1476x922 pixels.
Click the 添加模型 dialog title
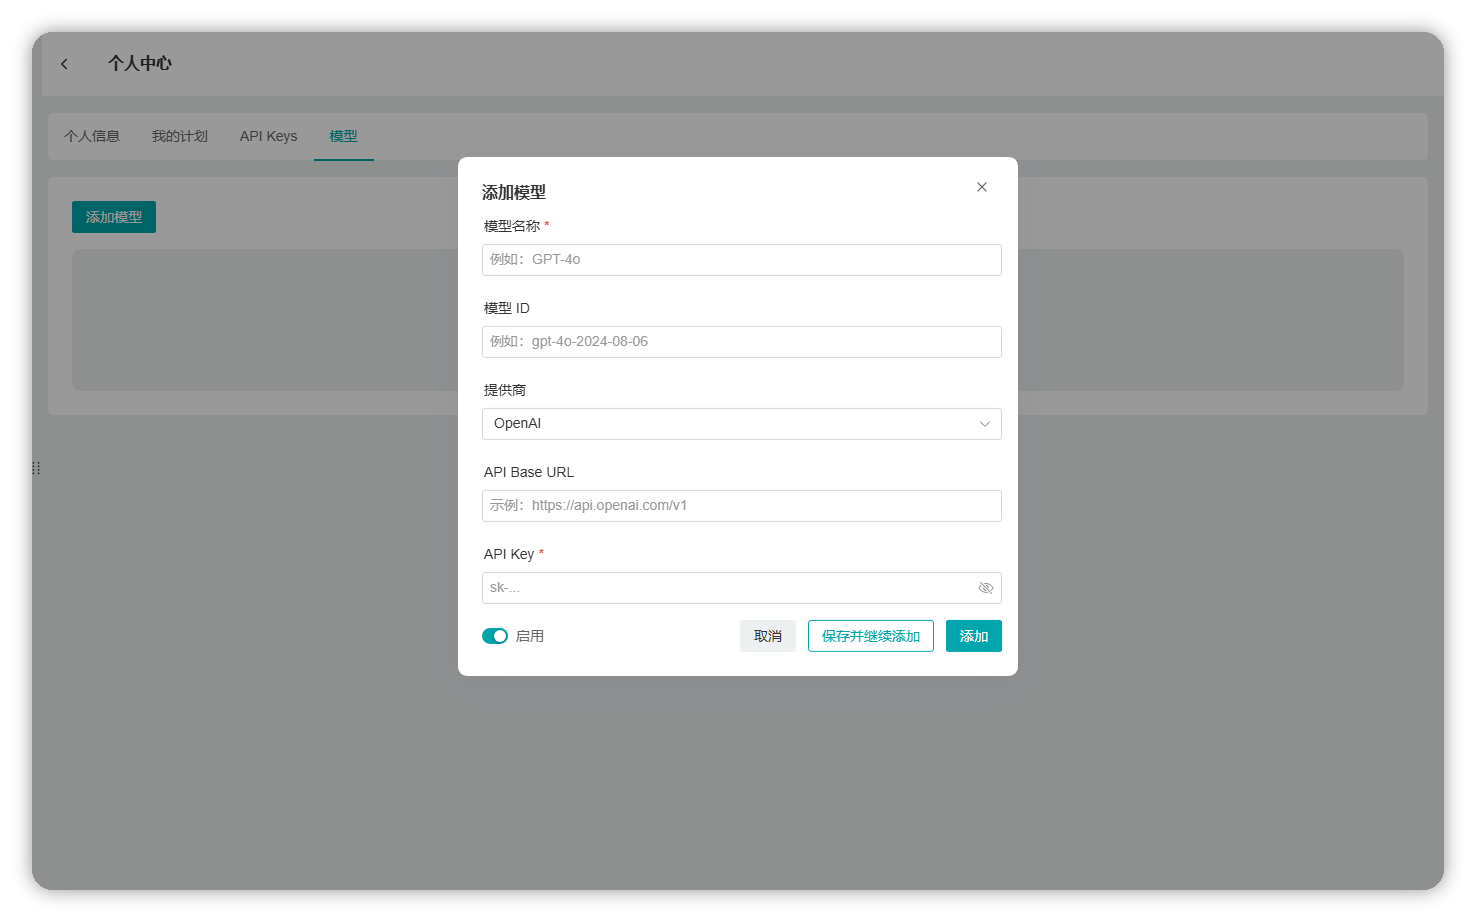tap(514, 192)
